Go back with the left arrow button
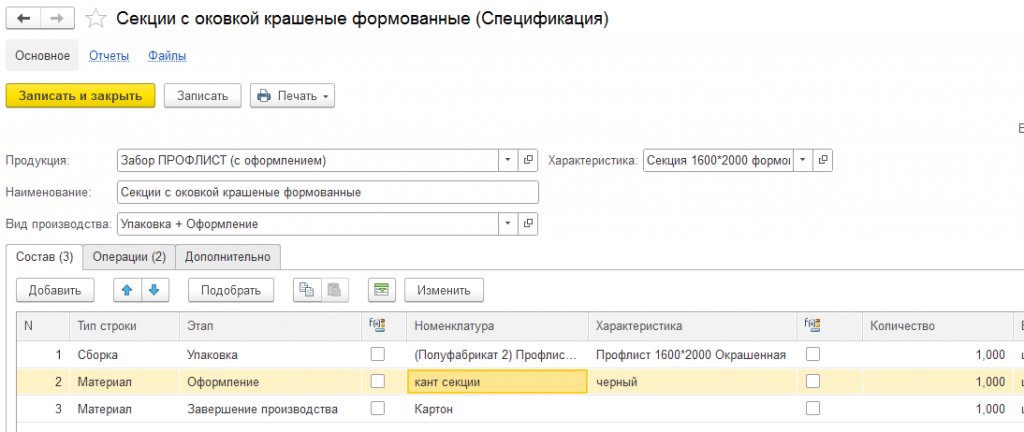This screenshot has height=432, width=1024. click(24, 19)
